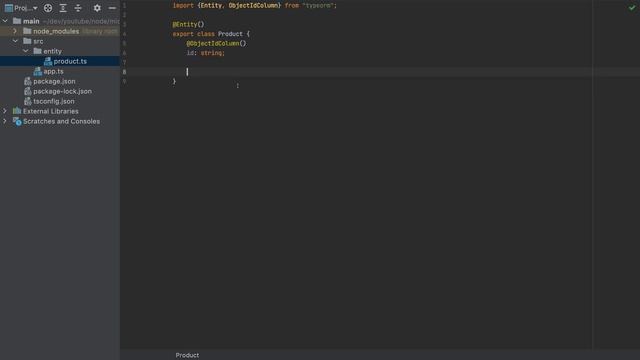This screenshot has height=360, width=640.
Task: Click the @Entity() decorator text
Action: [188, 24]
